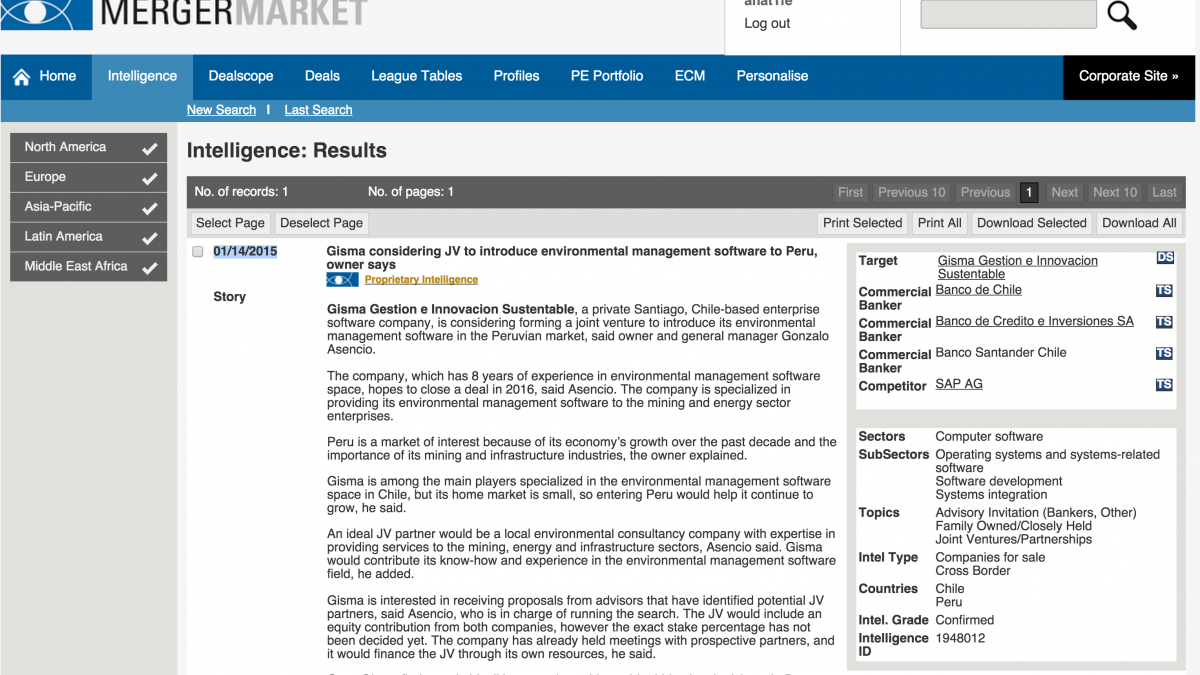Open the Intelligence tab

click(142, 76)
